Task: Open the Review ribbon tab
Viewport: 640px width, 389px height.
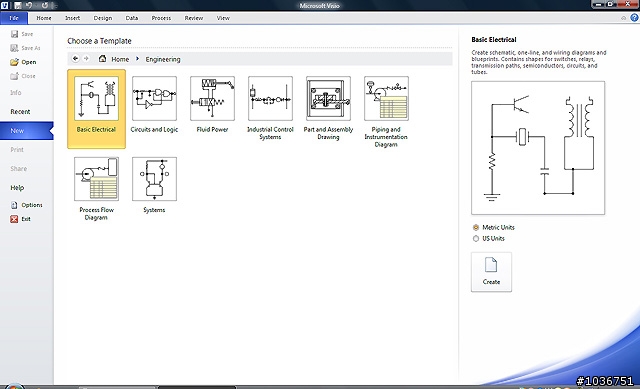Action: coord(194,18)
